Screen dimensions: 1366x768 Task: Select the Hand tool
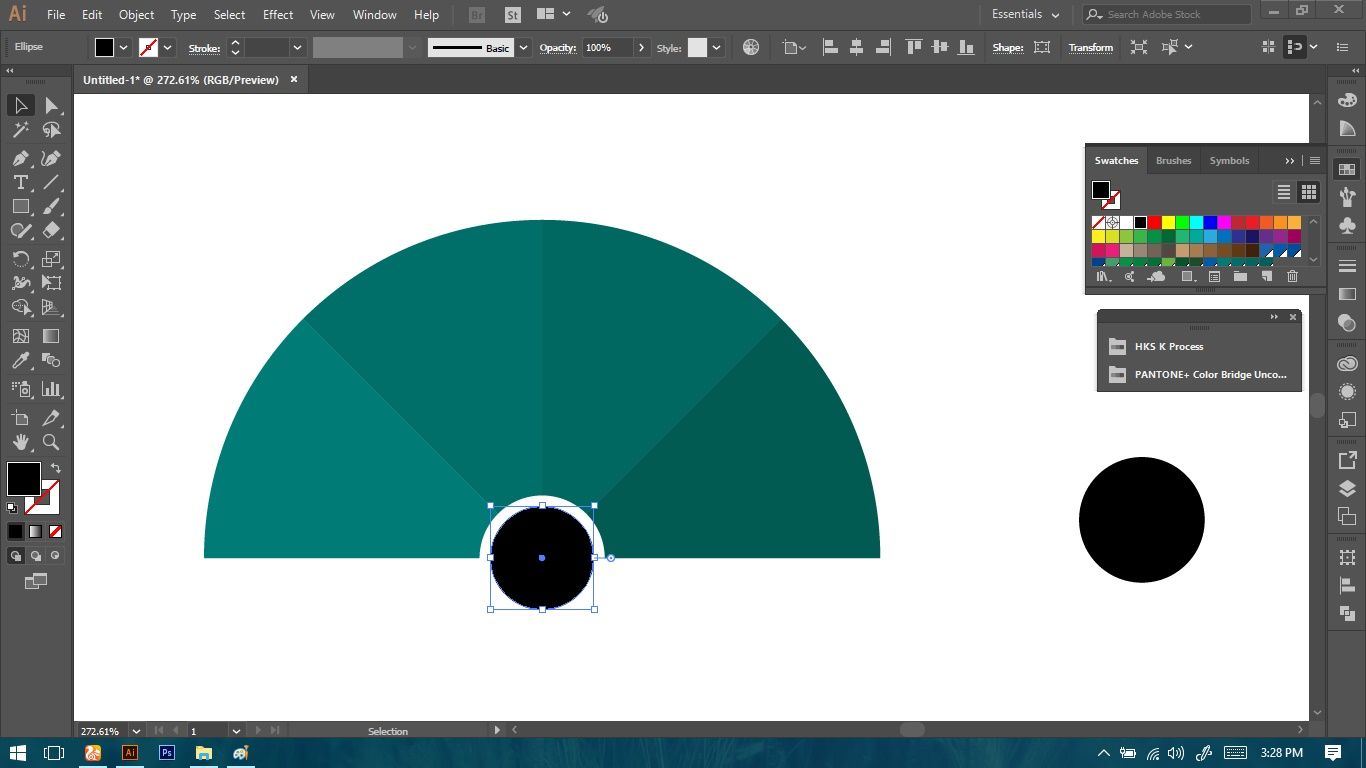click(20, 442)
